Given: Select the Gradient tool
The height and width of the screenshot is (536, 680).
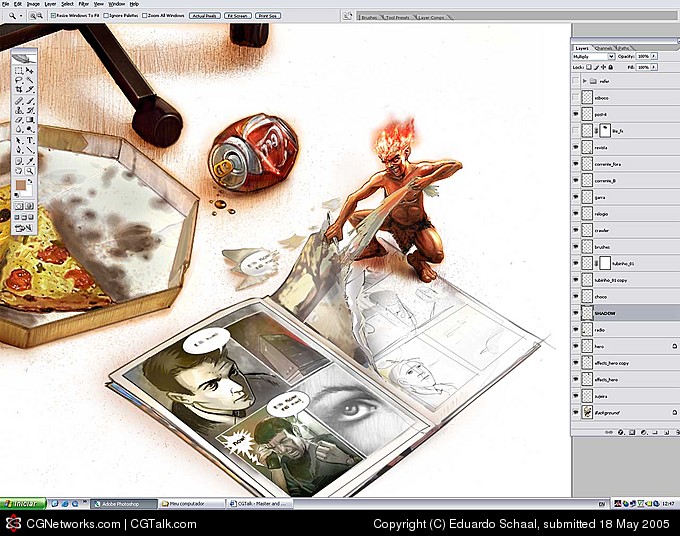Looking at the screenshot, I should [30, 120].
